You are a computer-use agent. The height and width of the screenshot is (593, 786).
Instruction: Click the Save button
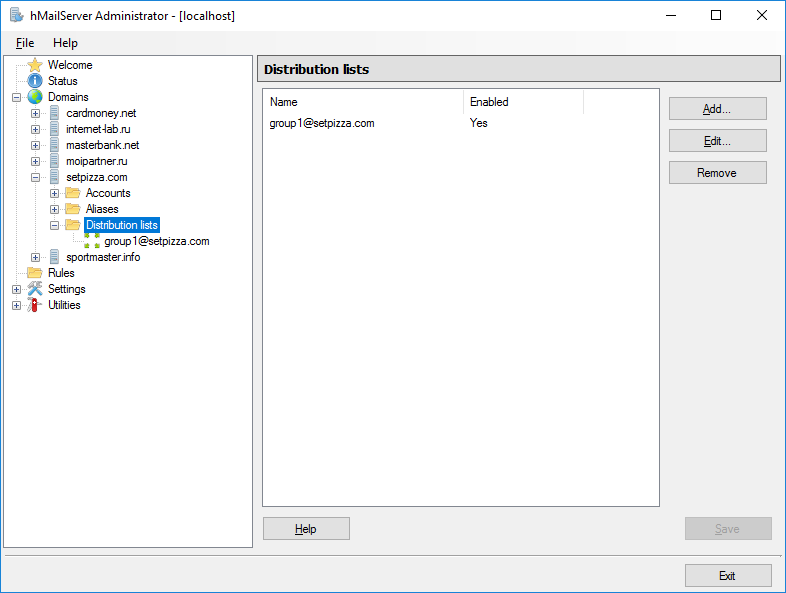(728, 529)
